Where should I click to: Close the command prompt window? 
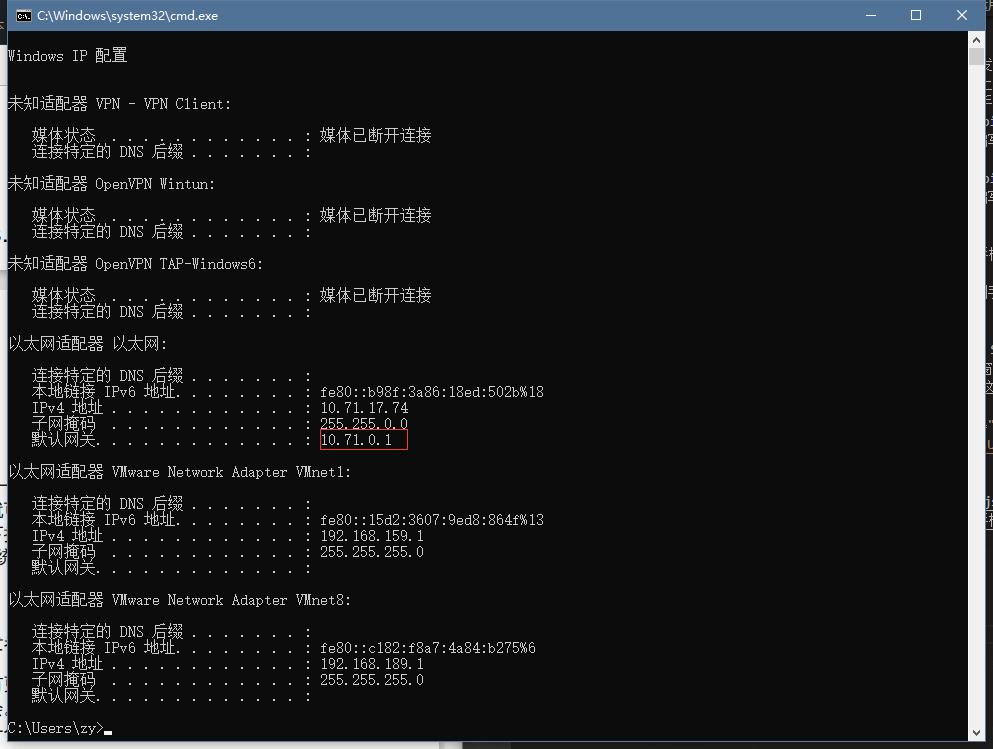pos(961,16)
